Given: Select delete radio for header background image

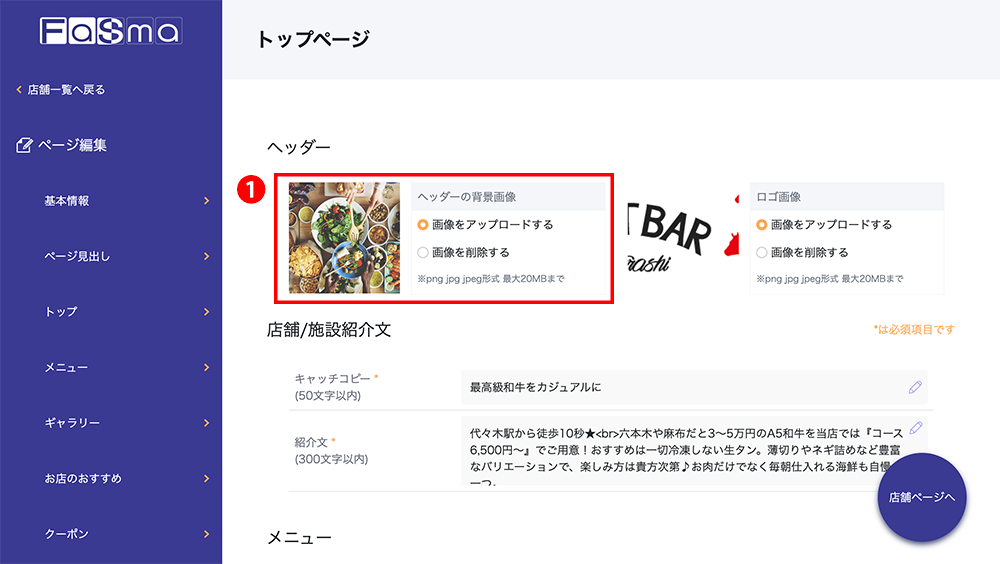Looking at the screenshot, I should tap(423, 253).
